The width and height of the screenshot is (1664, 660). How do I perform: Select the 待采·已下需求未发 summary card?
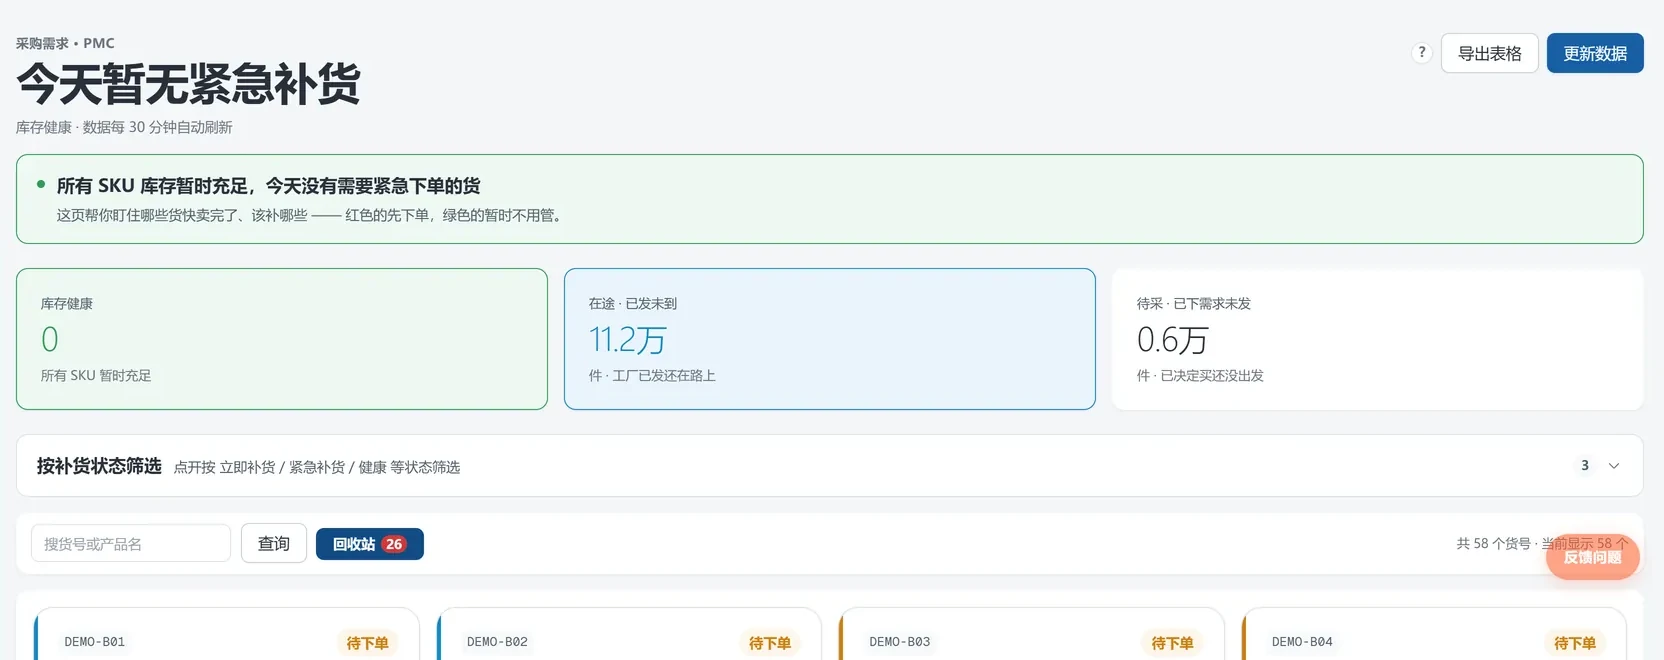(1378, 339)
